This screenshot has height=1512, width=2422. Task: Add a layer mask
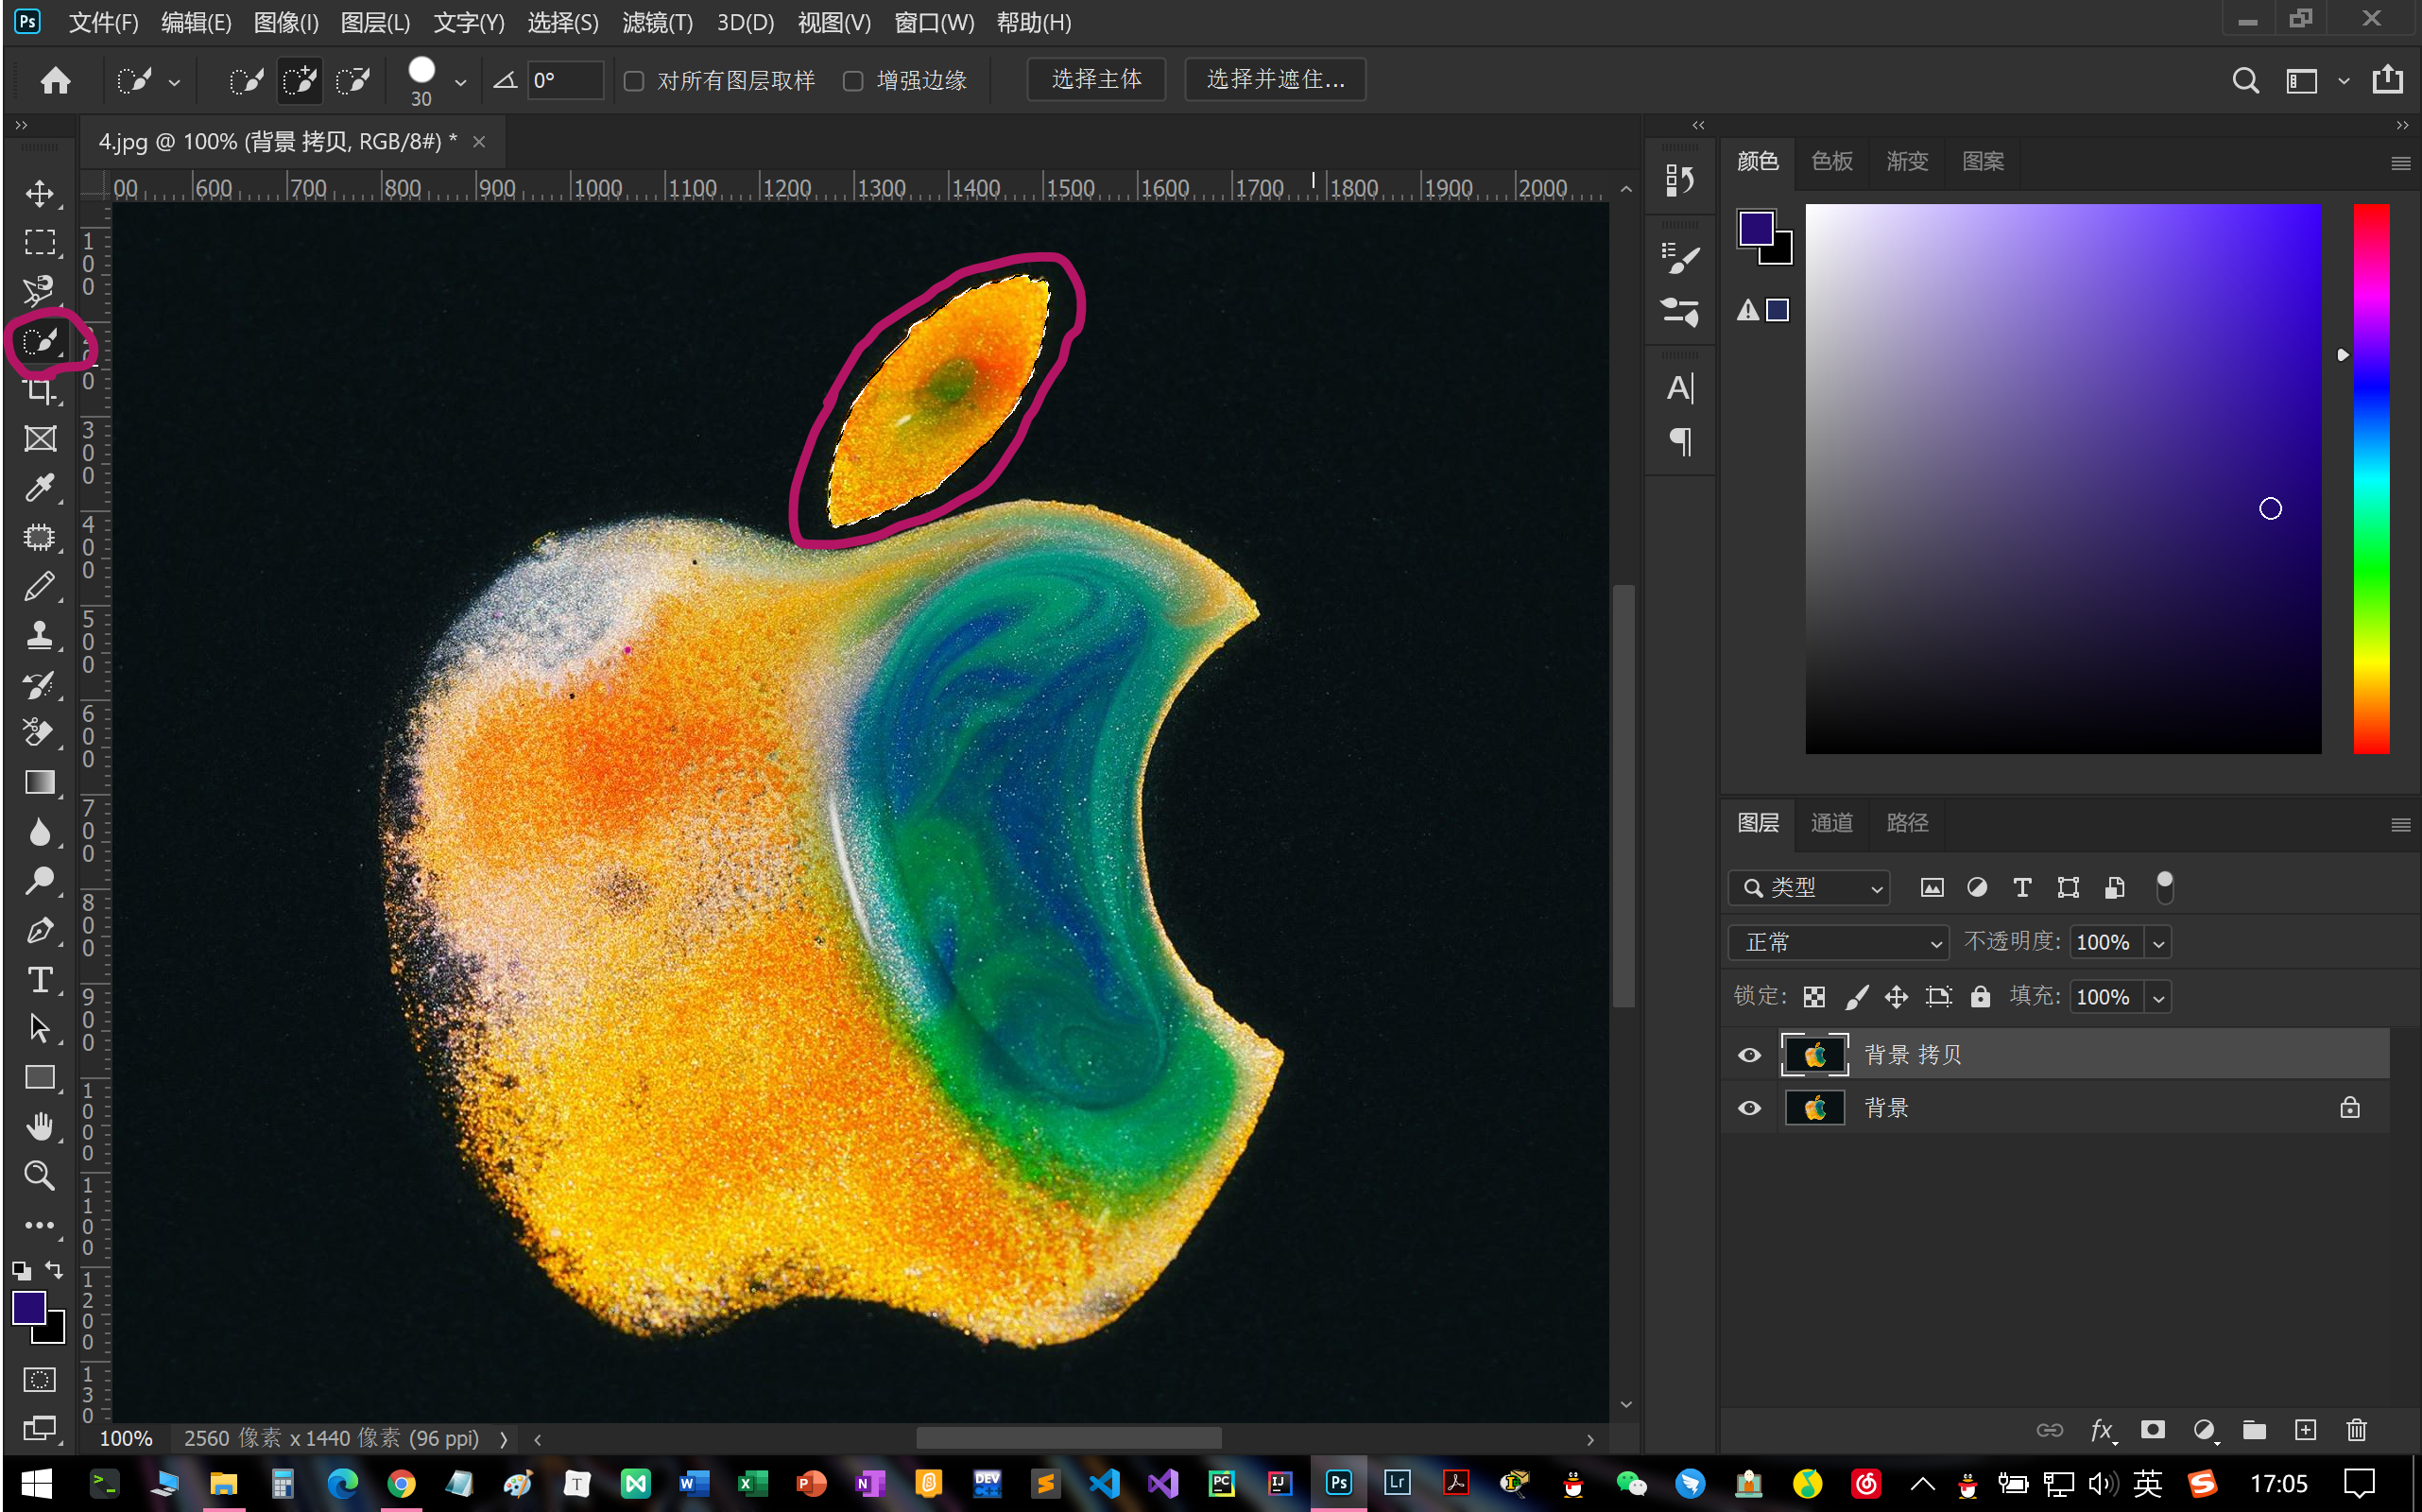pyautogui.click(x=2152, y=1430)
